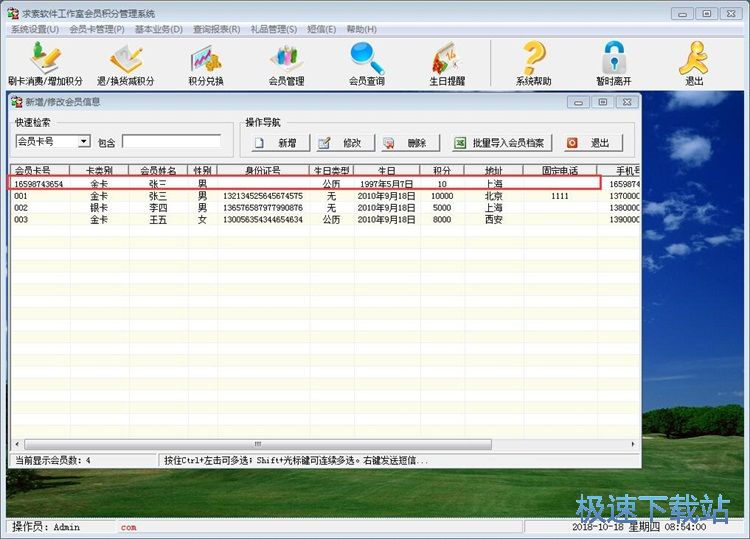Click the horizontal scrollbar thumb of the table
This screenshot has width=750, height=539.
point(258,444)
